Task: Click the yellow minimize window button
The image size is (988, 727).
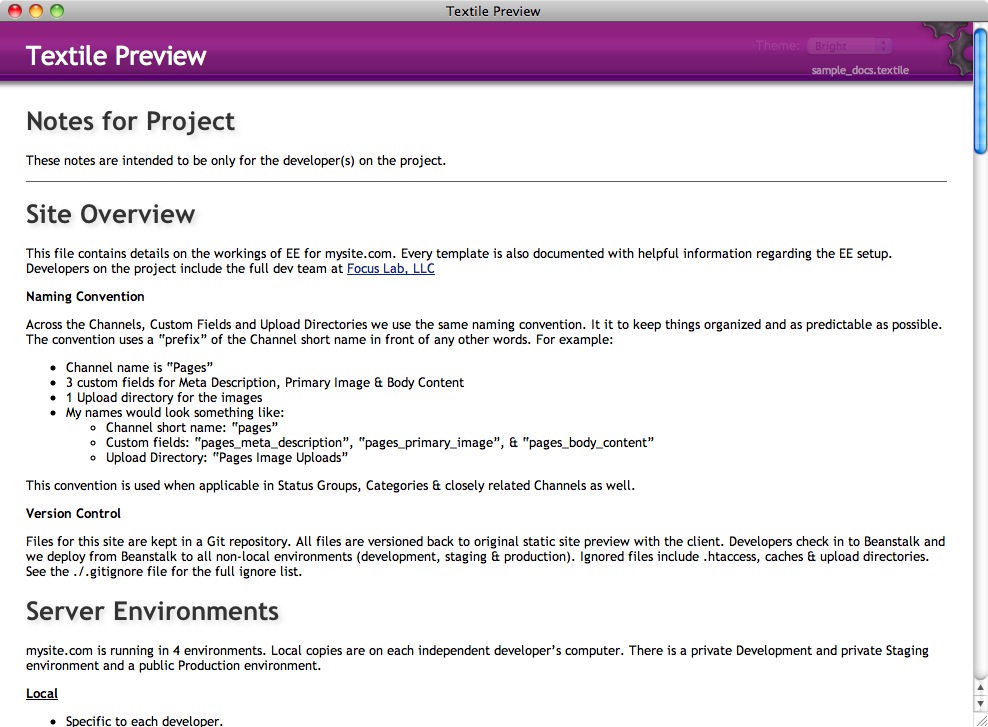Action: pyautogui.click(x=36, y=11)
